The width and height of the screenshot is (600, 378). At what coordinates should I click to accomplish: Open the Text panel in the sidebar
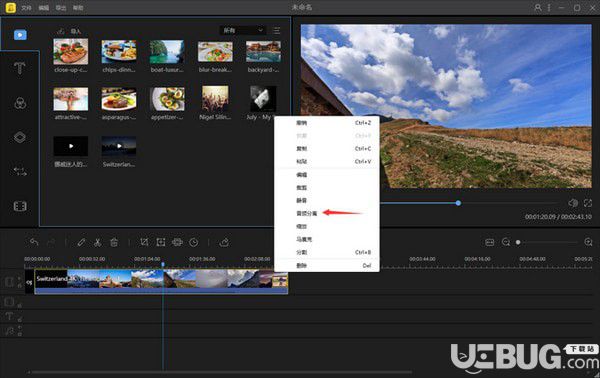[x=20, y=68]
